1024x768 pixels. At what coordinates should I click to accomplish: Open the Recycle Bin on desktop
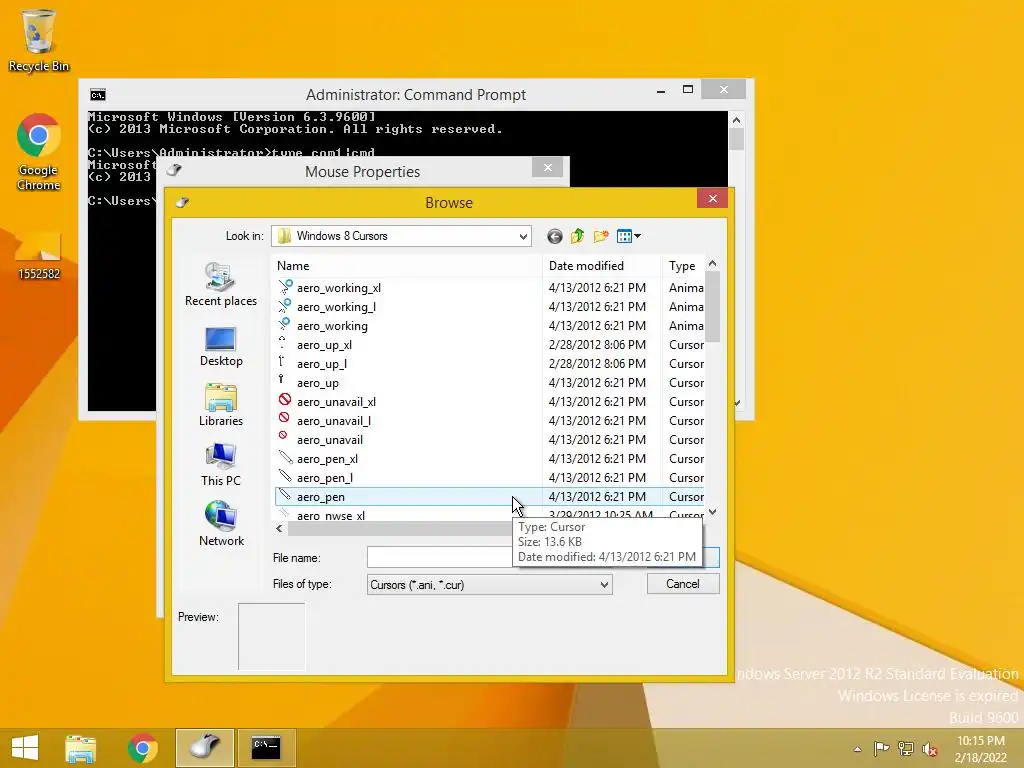pyautogui.click(x=39, y=40)
